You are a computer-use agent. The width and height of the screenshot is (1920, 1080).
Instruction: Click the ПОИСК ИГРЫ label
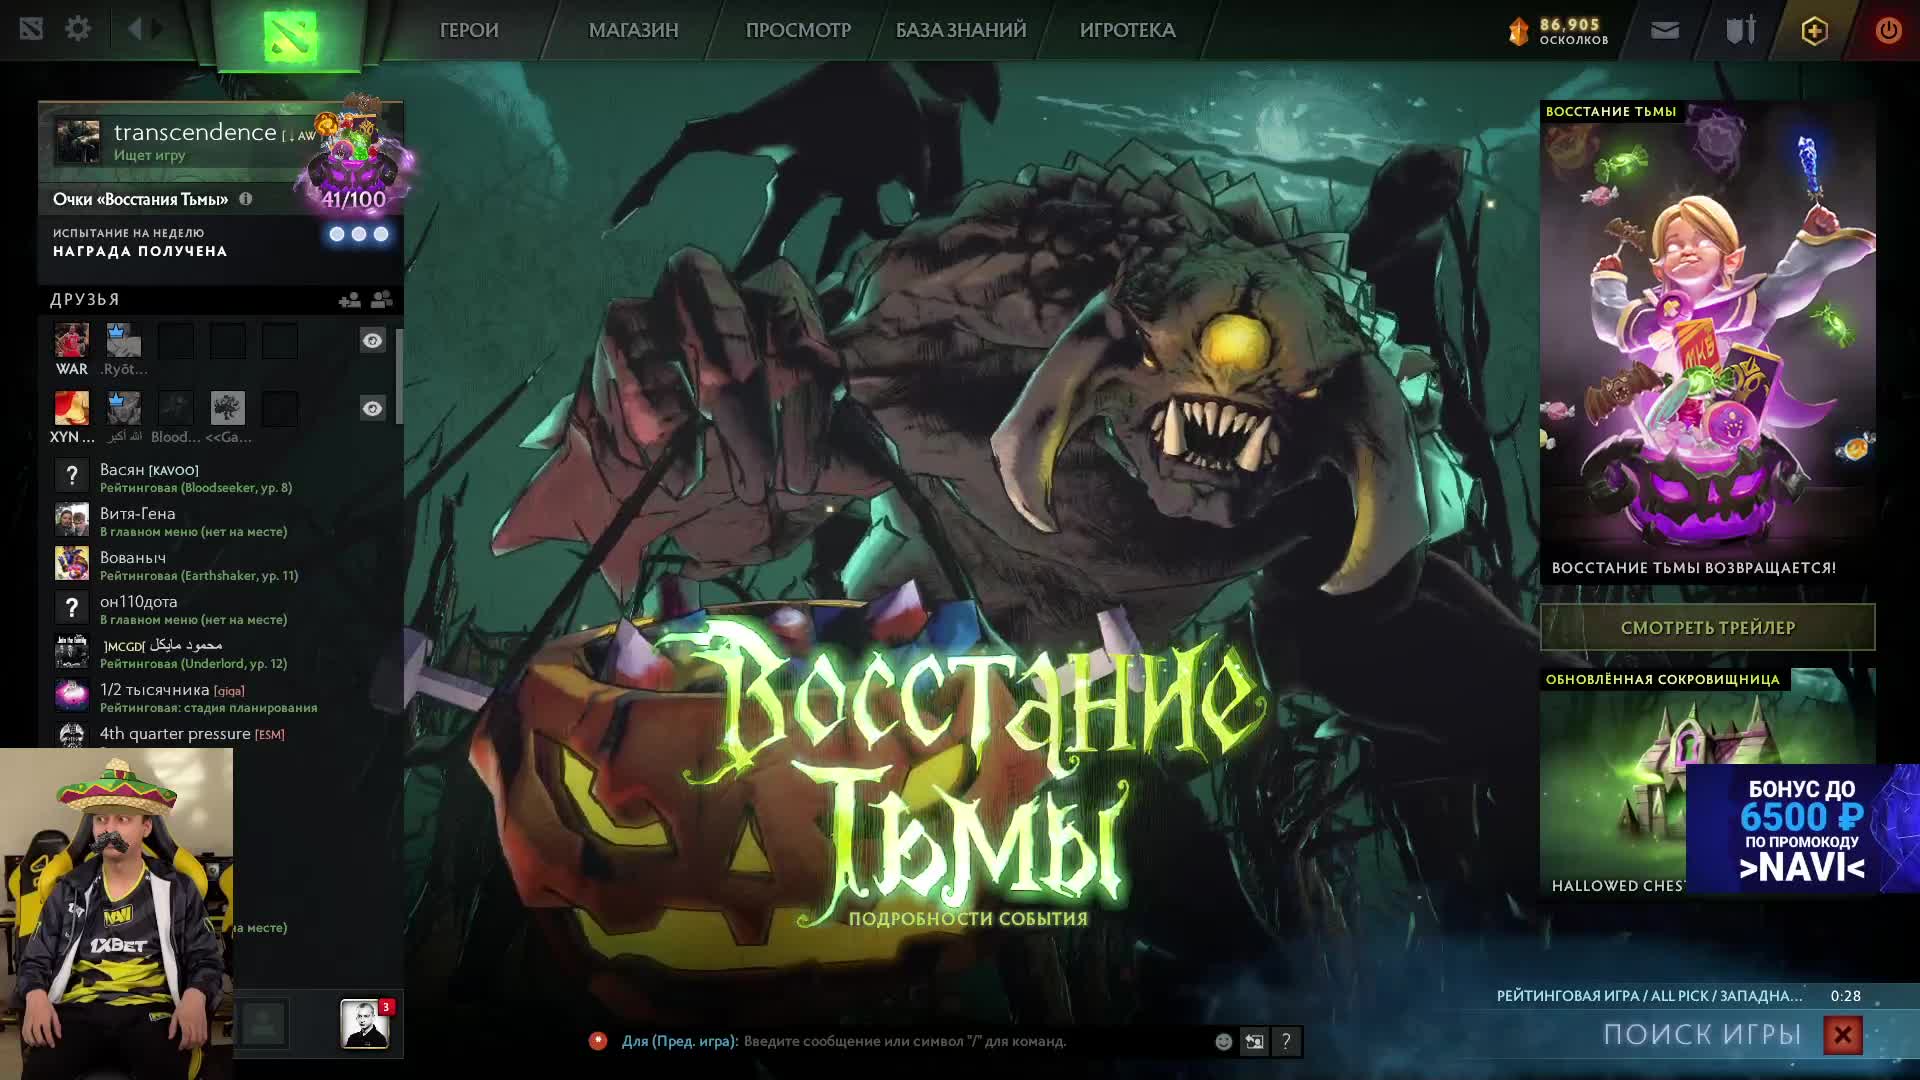pyautogui.click(x=1702, y=1035)
